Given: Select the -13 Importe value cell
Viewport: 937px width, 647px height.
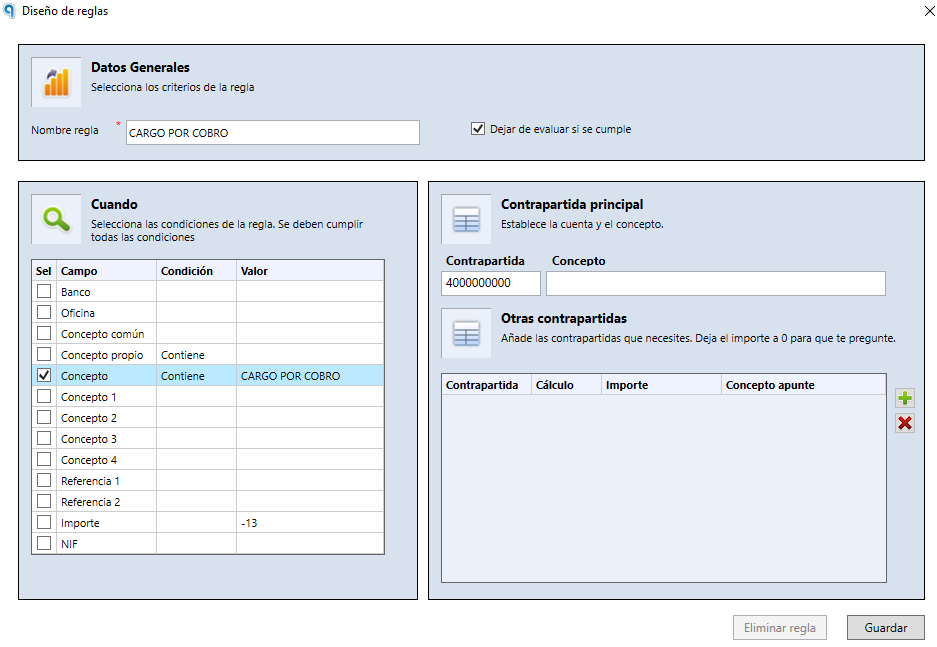Looking at the screenshot, I should 310,523.
